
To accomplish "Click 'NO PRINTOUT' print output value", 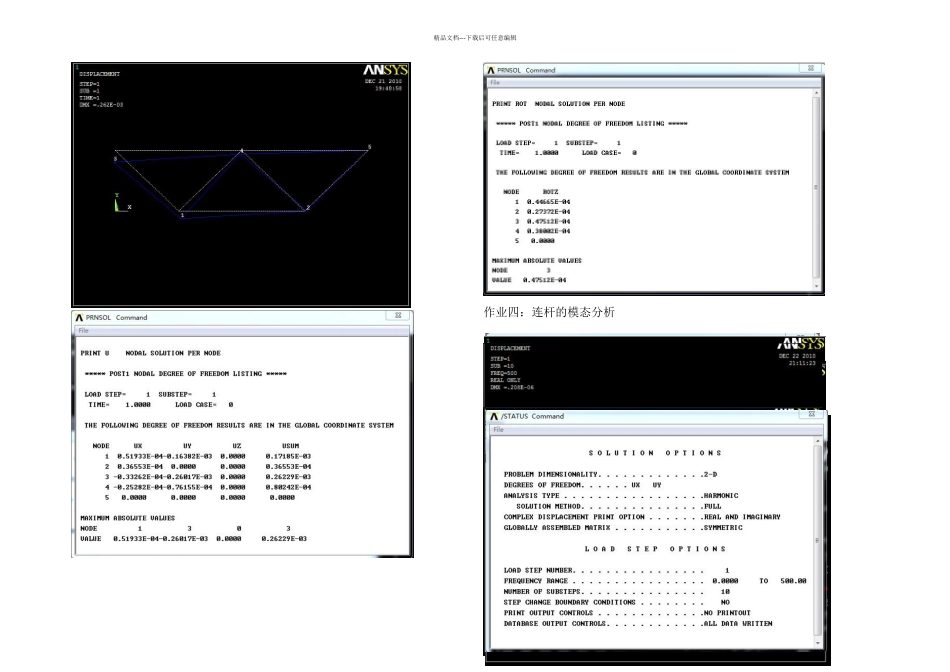I will (x=727, y=613).
